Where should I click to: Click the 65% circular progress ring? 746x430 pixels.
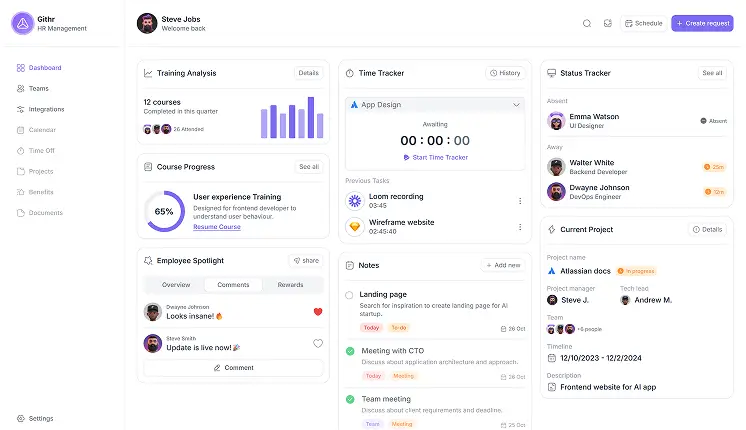[x=164, y=211]
